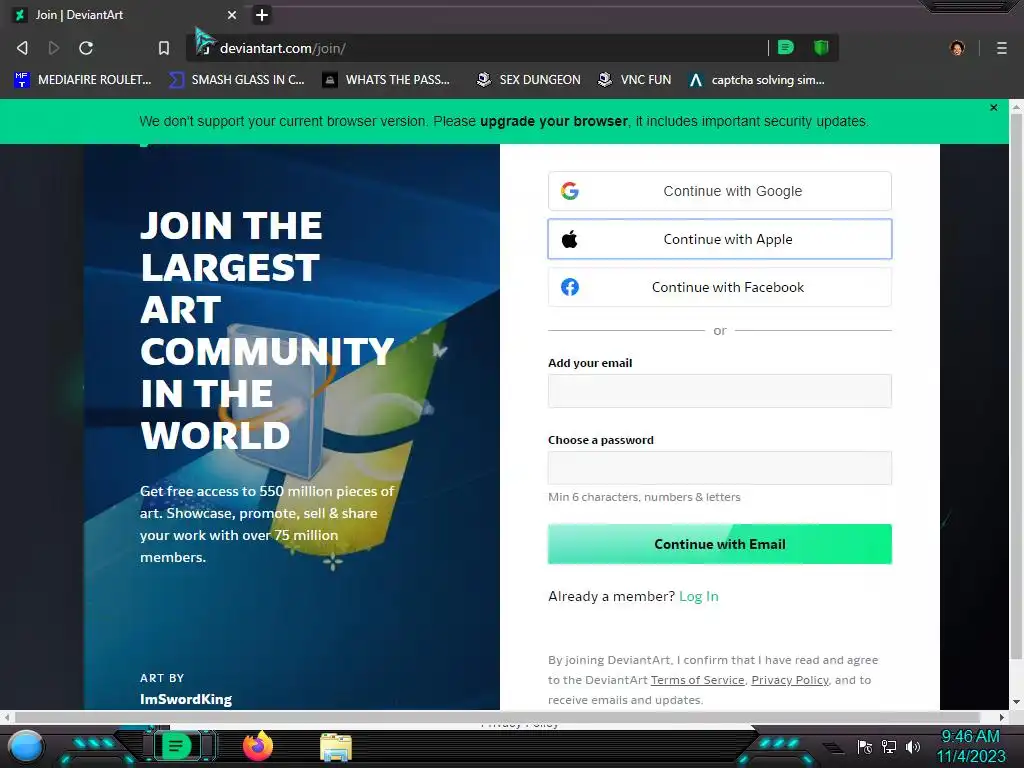The width and height of the screenshot is (1024, 768).
Task: Open a new tab with plus icon
Action: coord(262,15)
